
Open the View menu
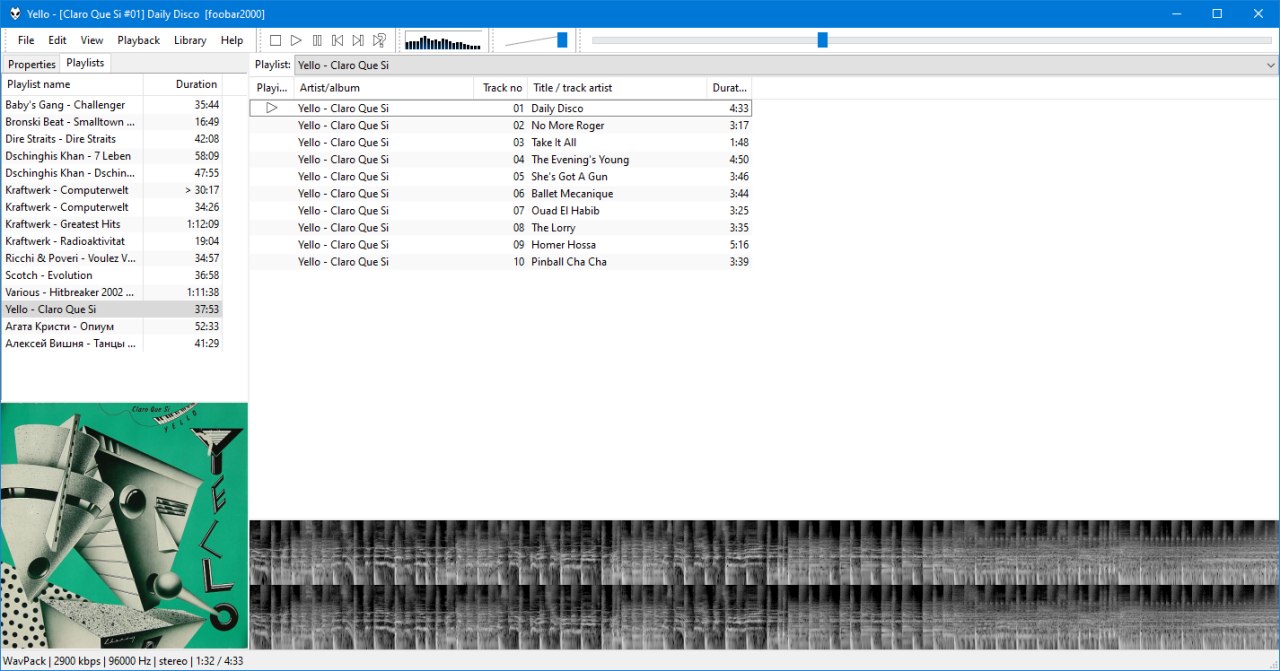pos(92,40)
